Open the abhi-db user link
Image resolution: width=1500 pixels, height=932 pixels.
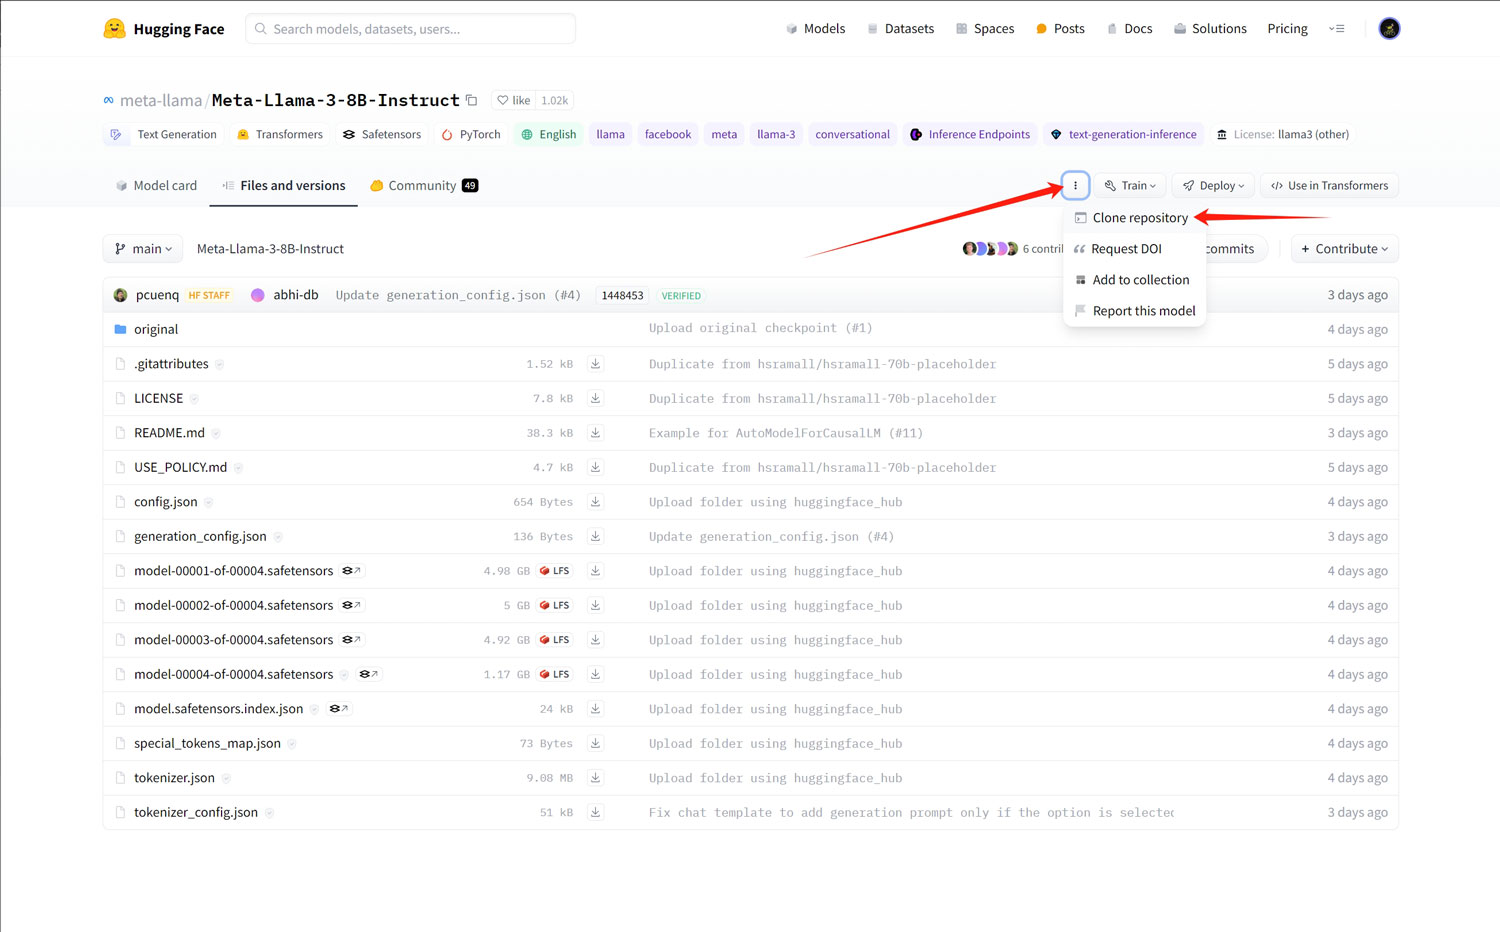(x=296, y=295)
